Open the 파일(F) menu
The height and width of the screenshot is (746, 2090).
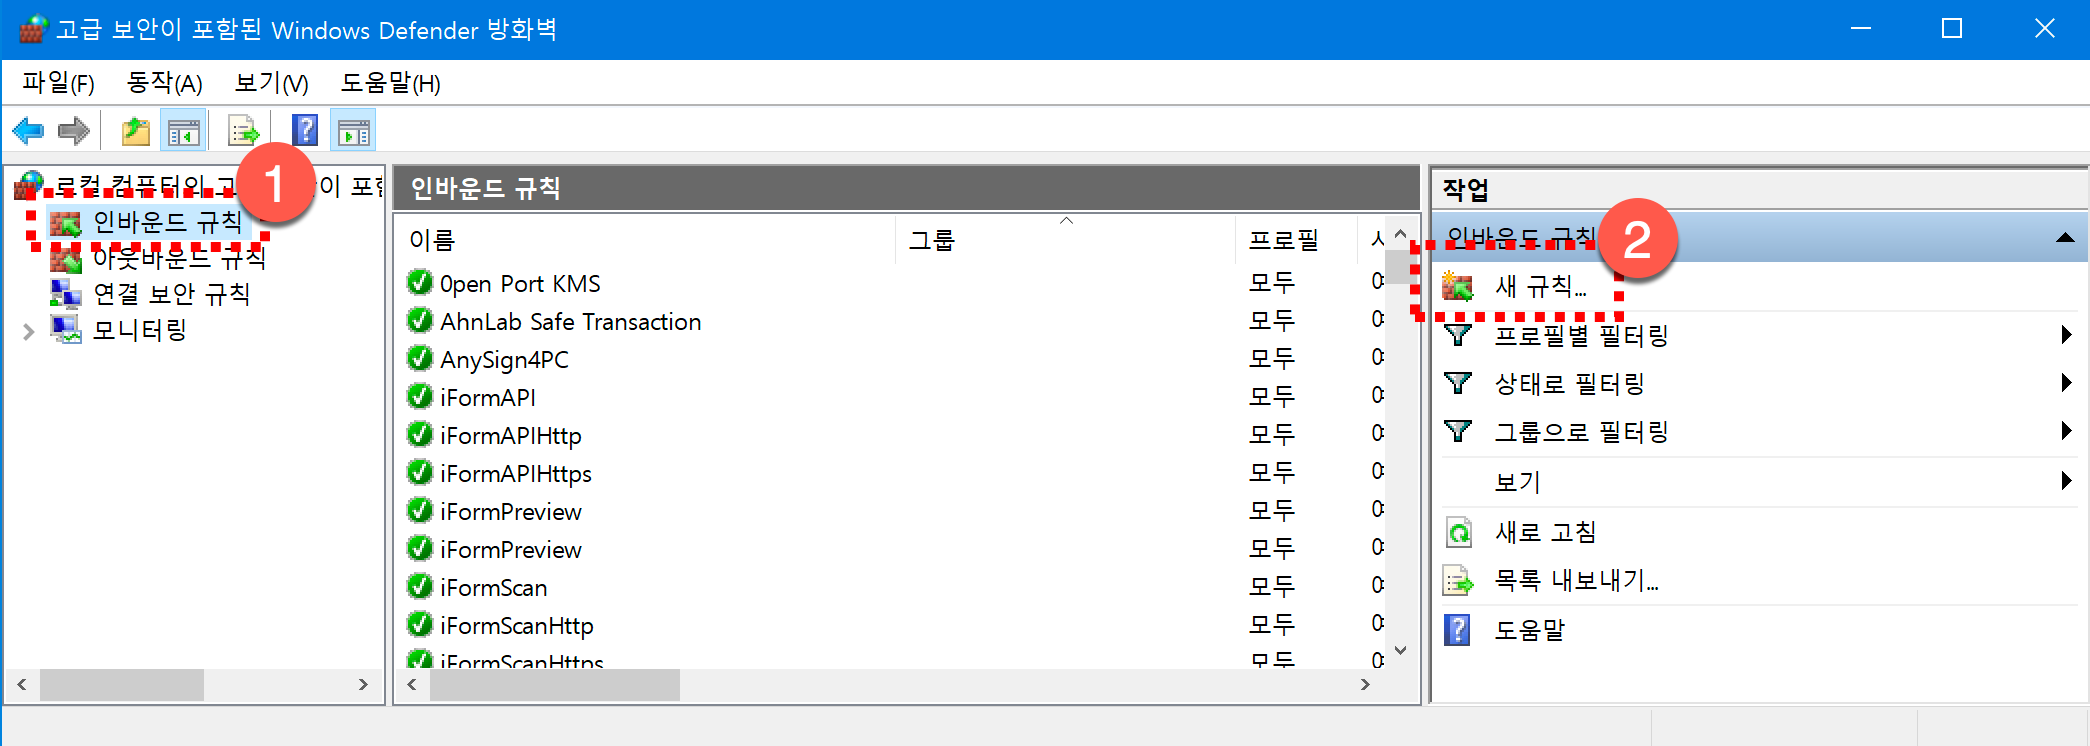(x=58, y=83)
